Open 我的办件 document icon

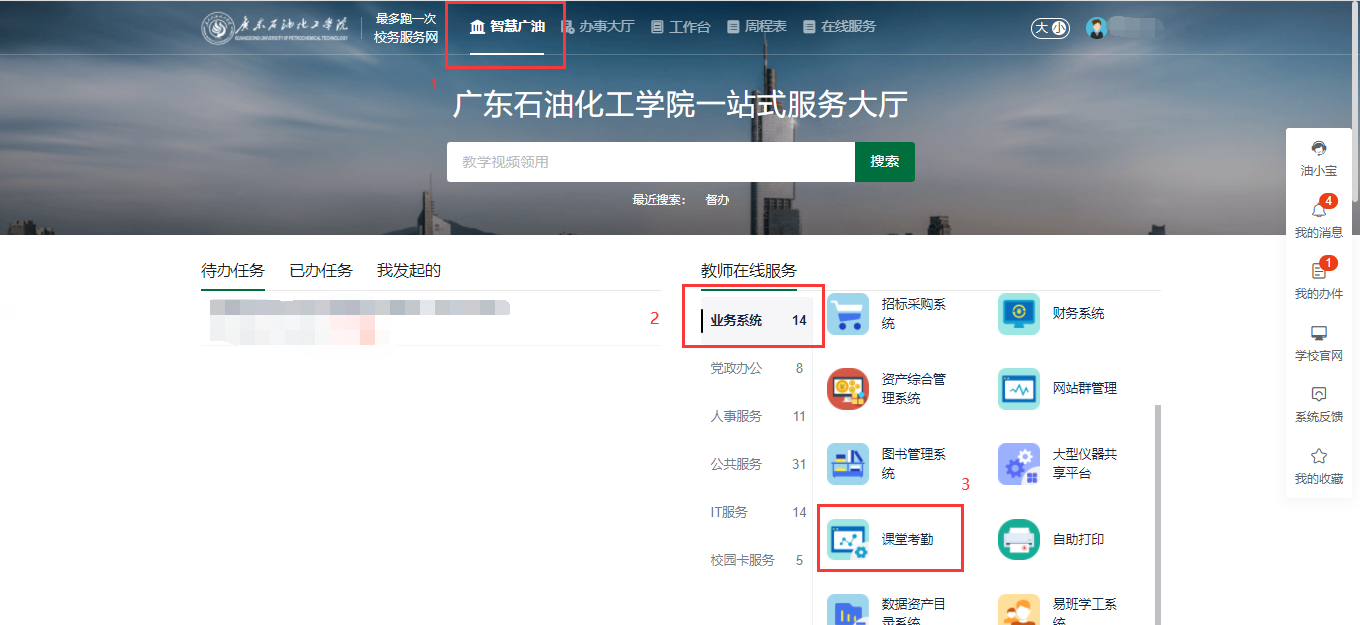1318,271
